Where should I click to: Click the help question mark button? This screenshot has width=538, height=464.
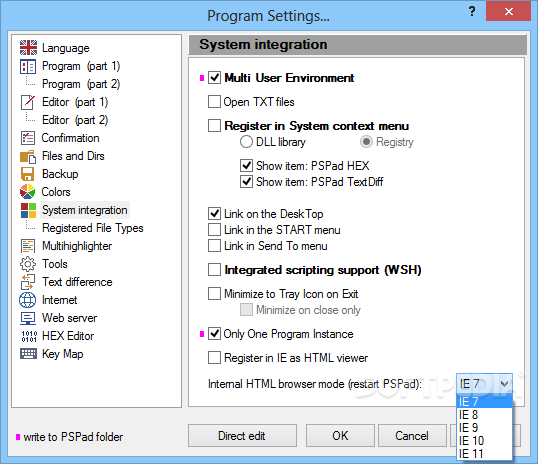472,12
